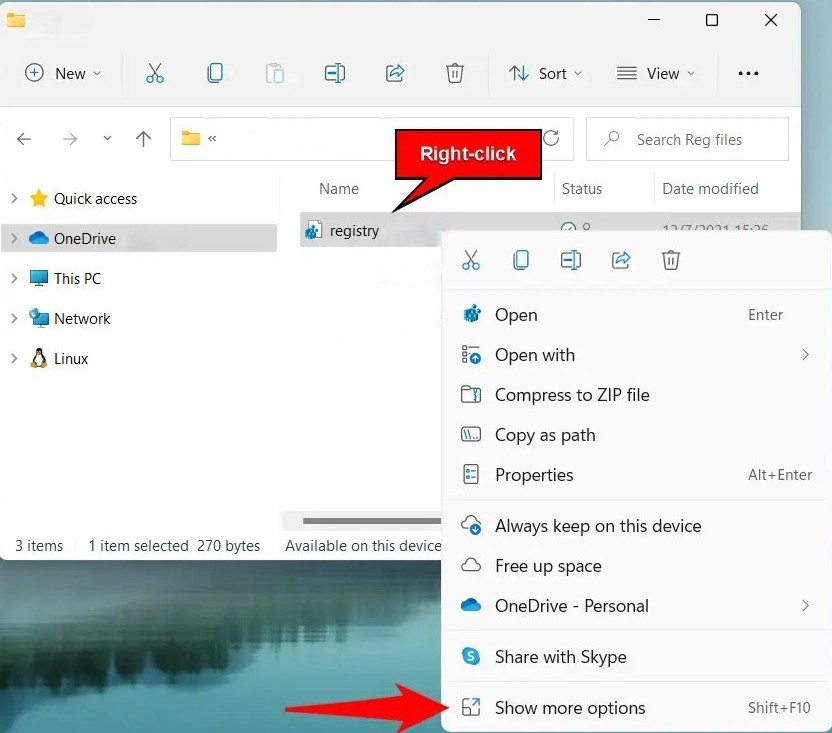Viewport: 832px width, 733px height.
Task: Click the Search Reg files field
Action: coord(687,139)
